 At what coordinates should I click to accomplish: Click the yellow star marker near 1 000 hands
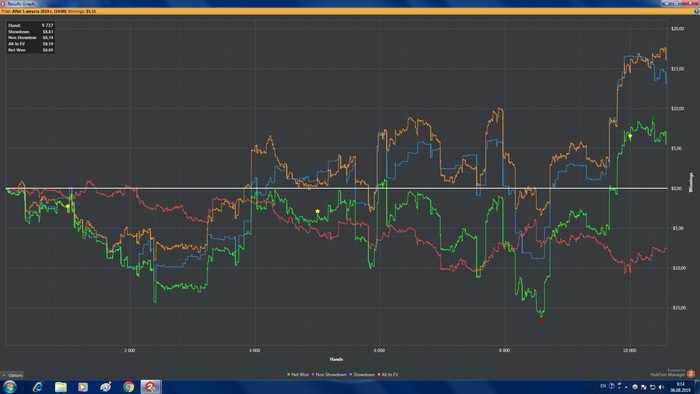68,206
